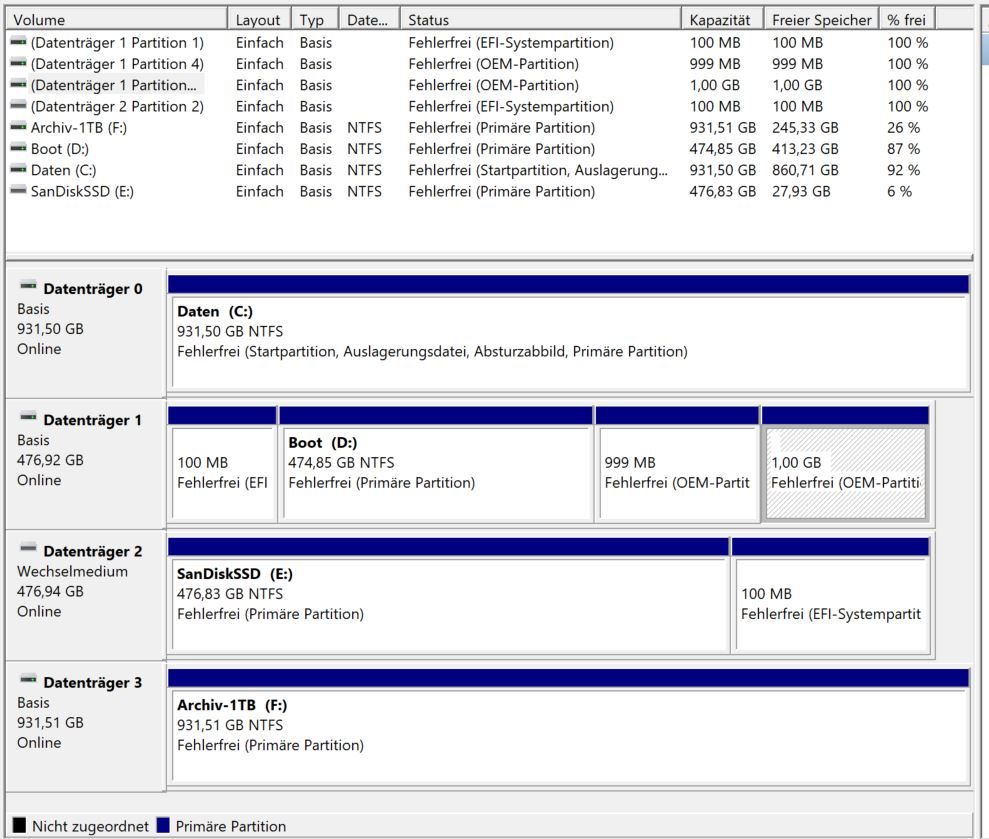
Task: Click the disk icon next to Datenträger 0
Action: [x=28, y=289]
